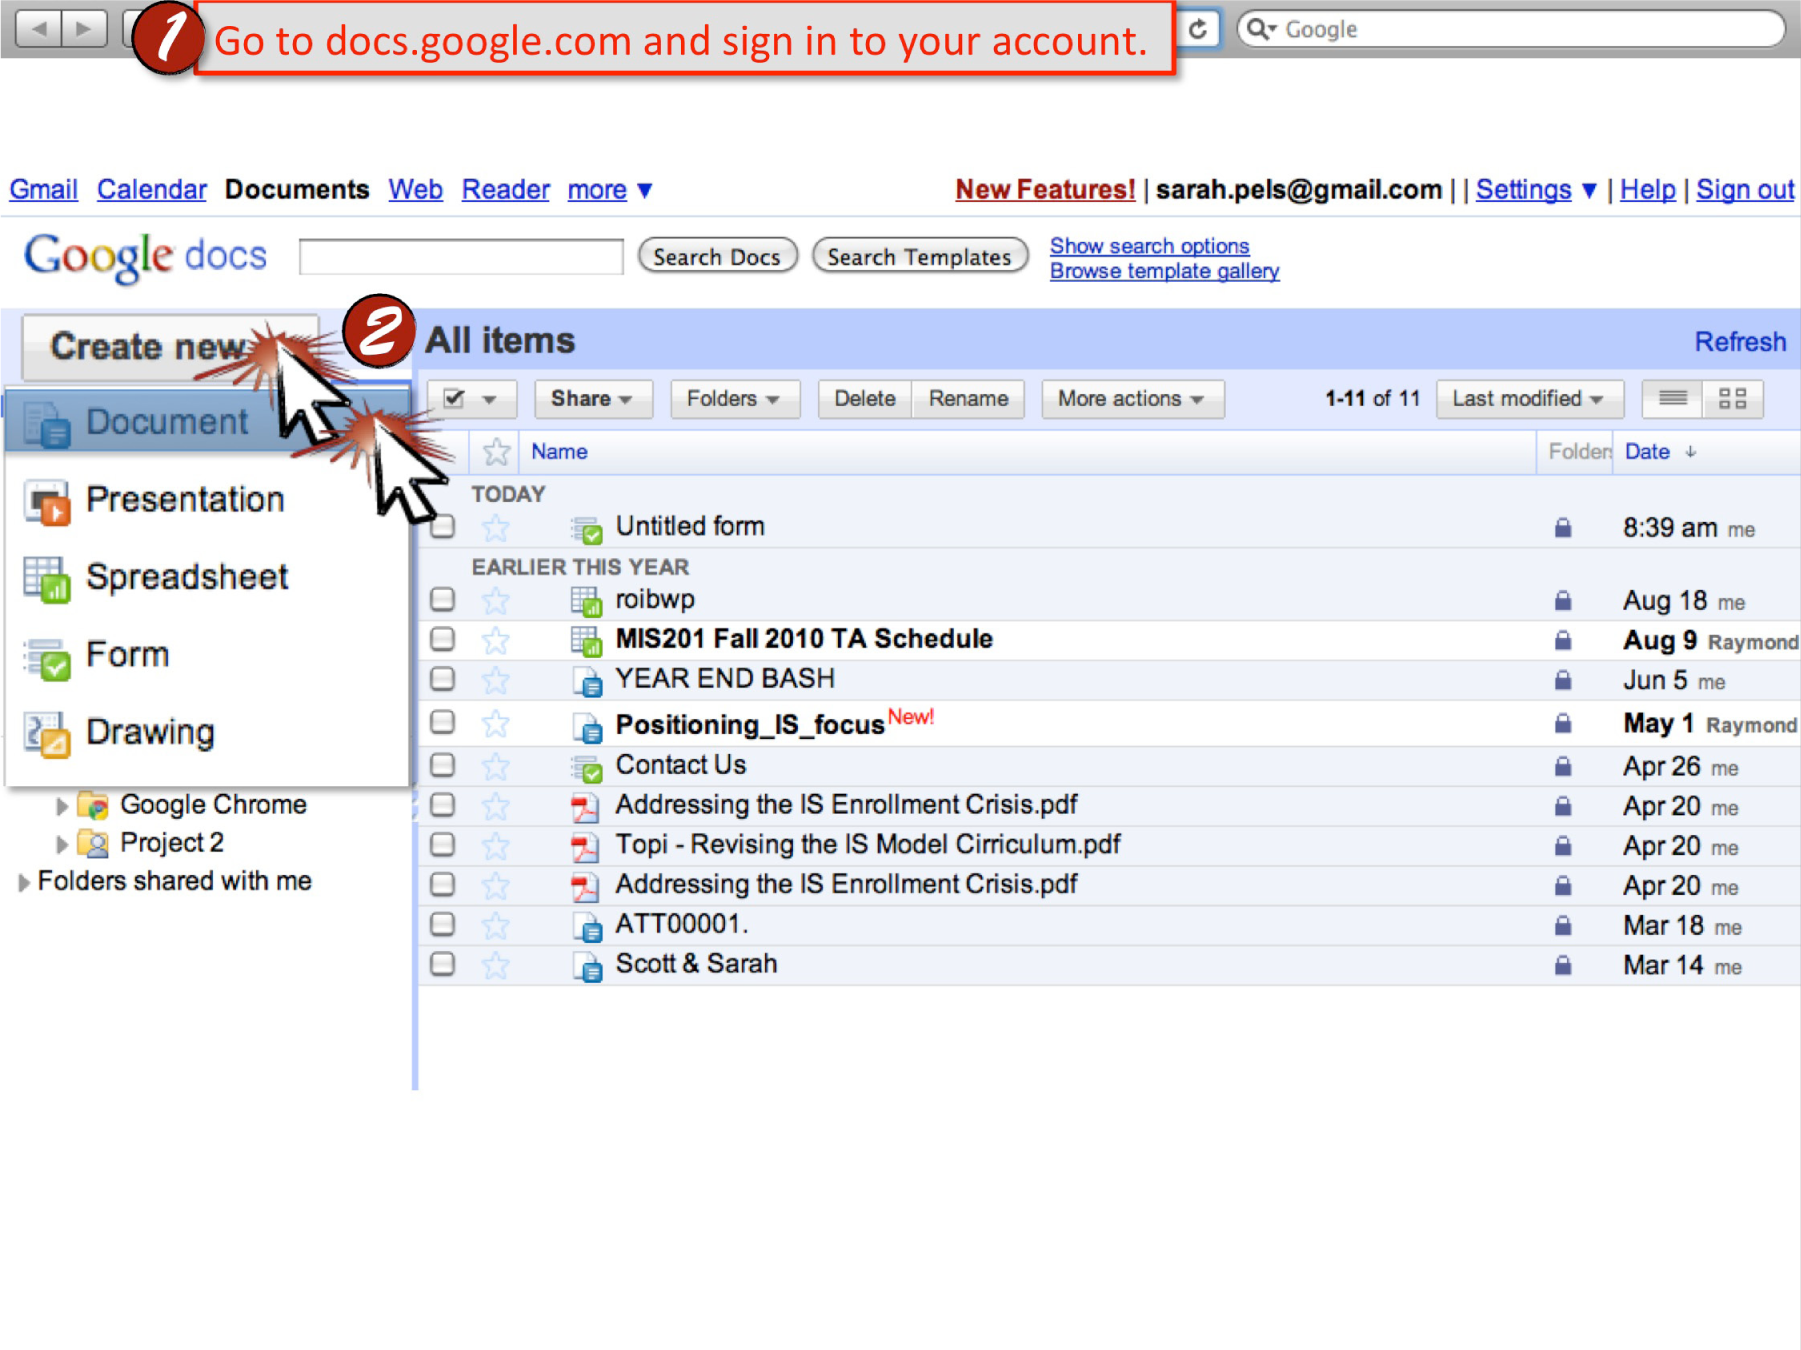Star the Untitled form item
This screenshot has height=1350, width=1801.
(x=496, y=527)
